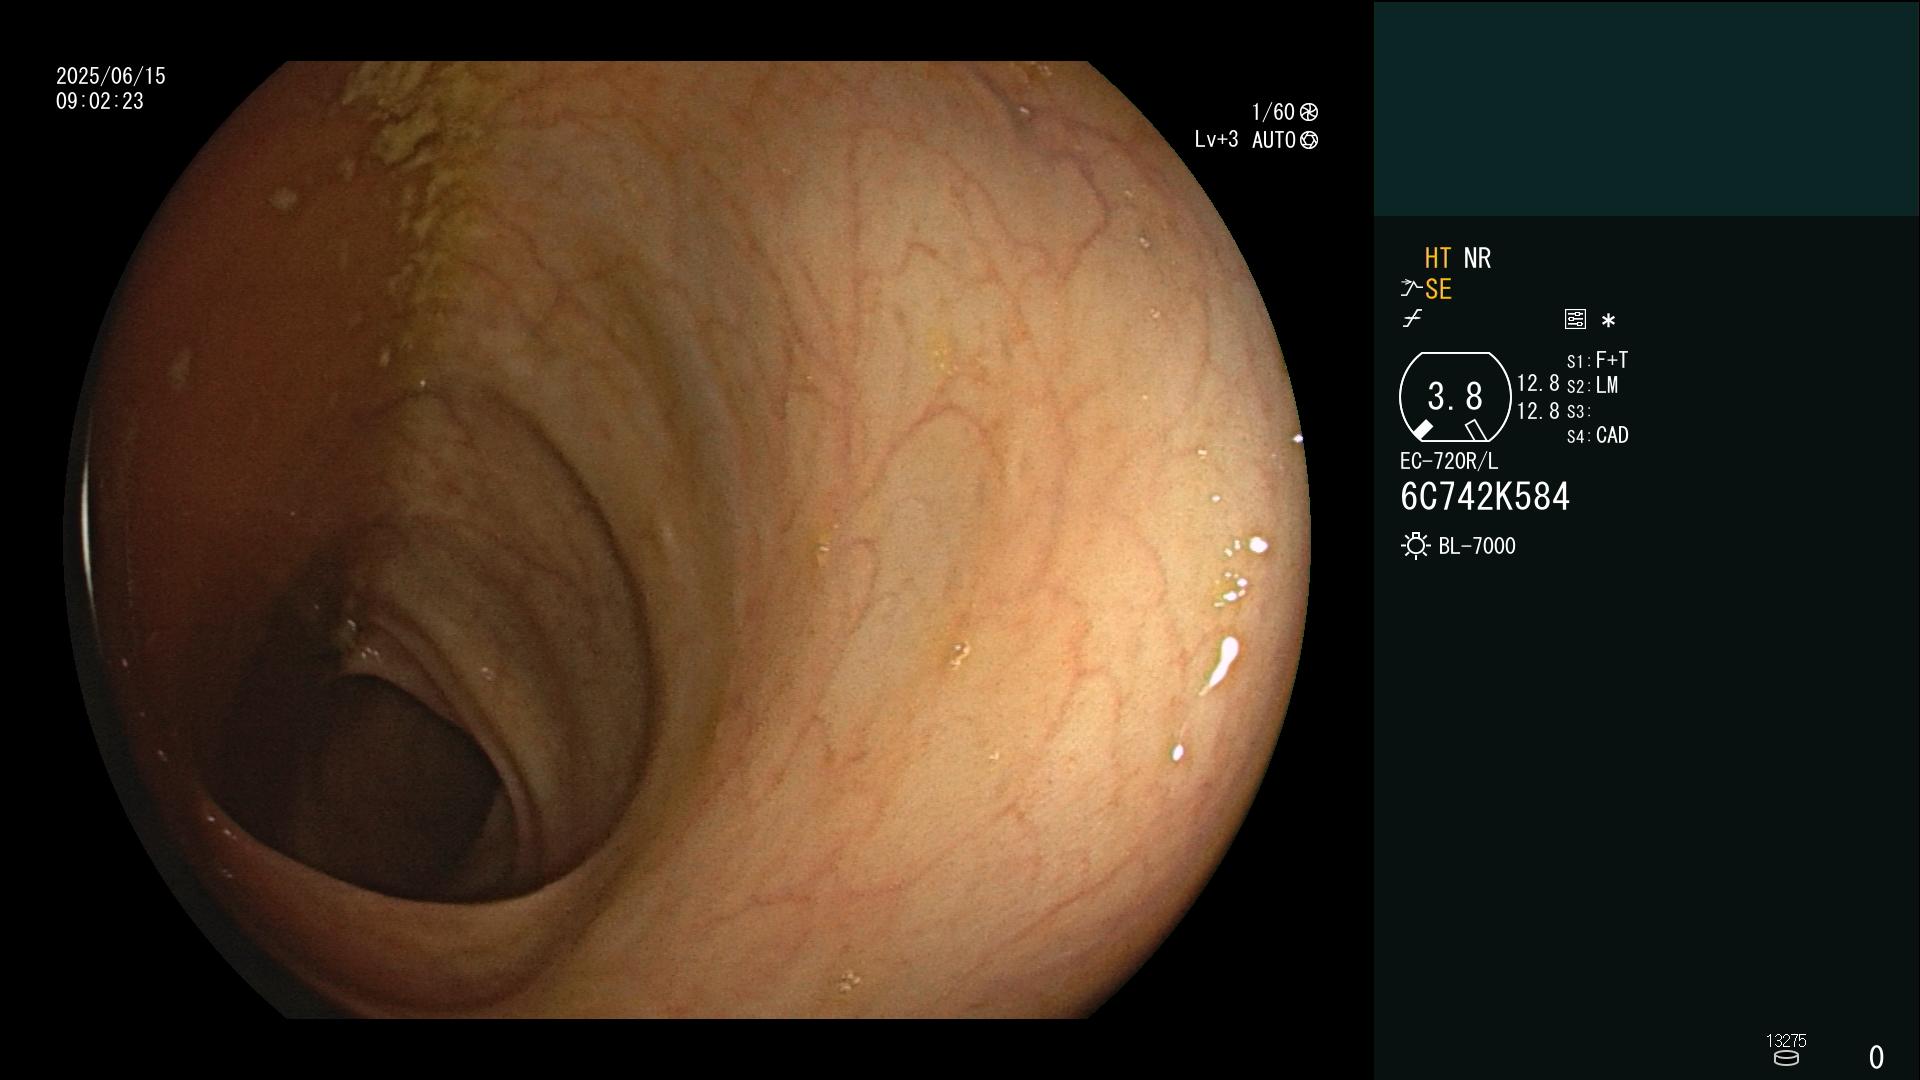Click the structure enhancement curve icon beside SE
1920x1080 pixels.
pos(1411,289)
